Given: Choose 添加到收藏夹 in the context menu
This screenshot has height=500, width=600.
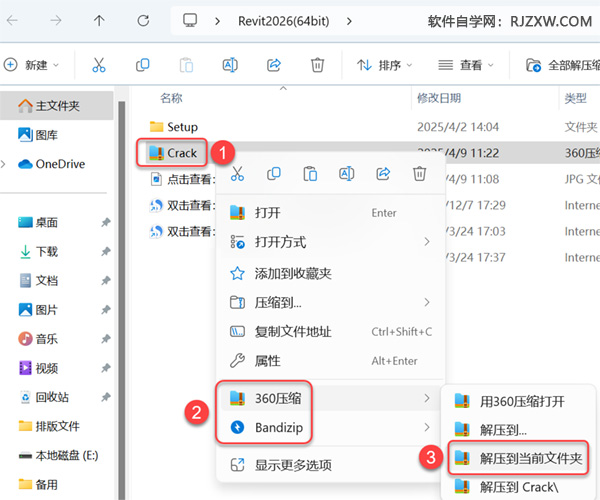Looking at the screenshot, I should click(330, 273).
